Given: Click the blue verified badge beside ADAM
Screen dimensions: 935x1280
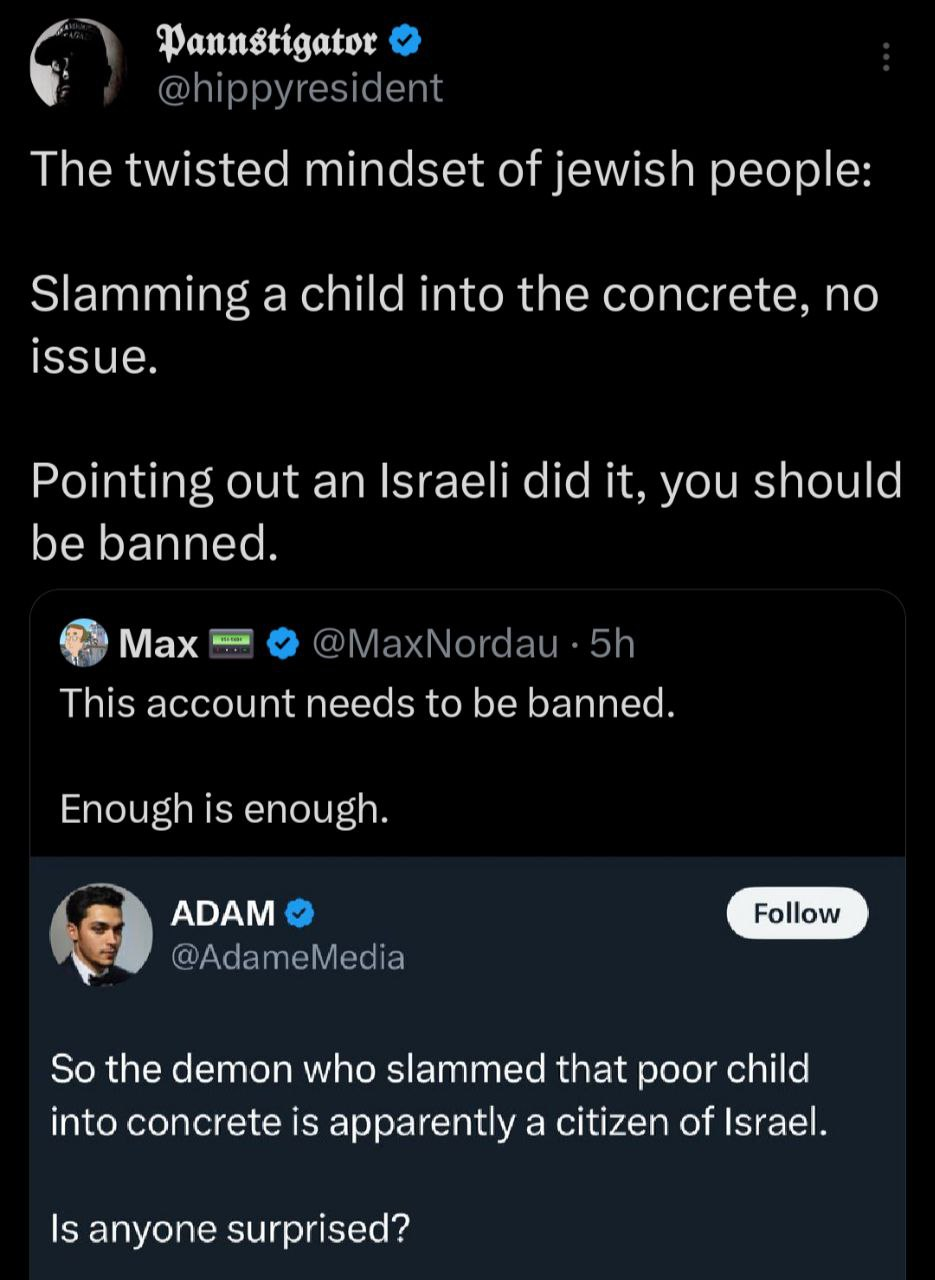Looking at the screenshot, I should point(302,912).
